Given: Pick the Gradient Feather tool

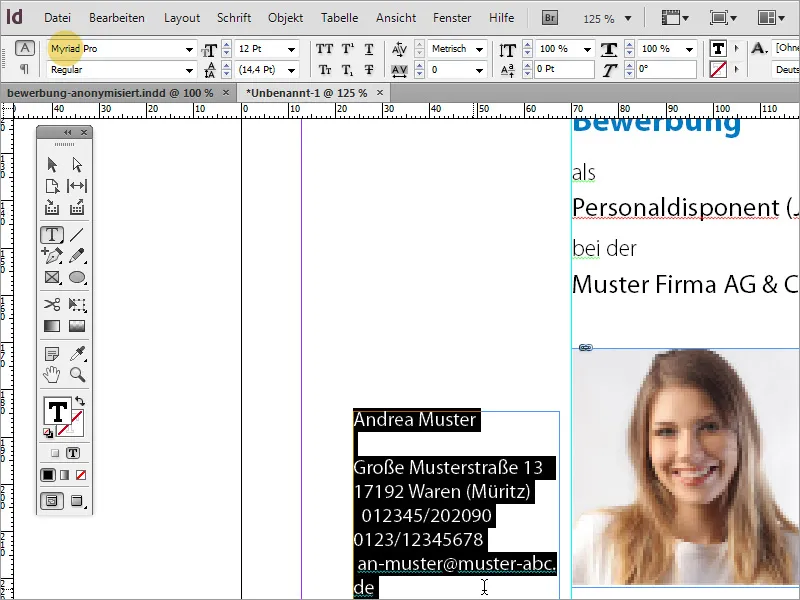Looking at the screenshot, I should tap(77, 326).
